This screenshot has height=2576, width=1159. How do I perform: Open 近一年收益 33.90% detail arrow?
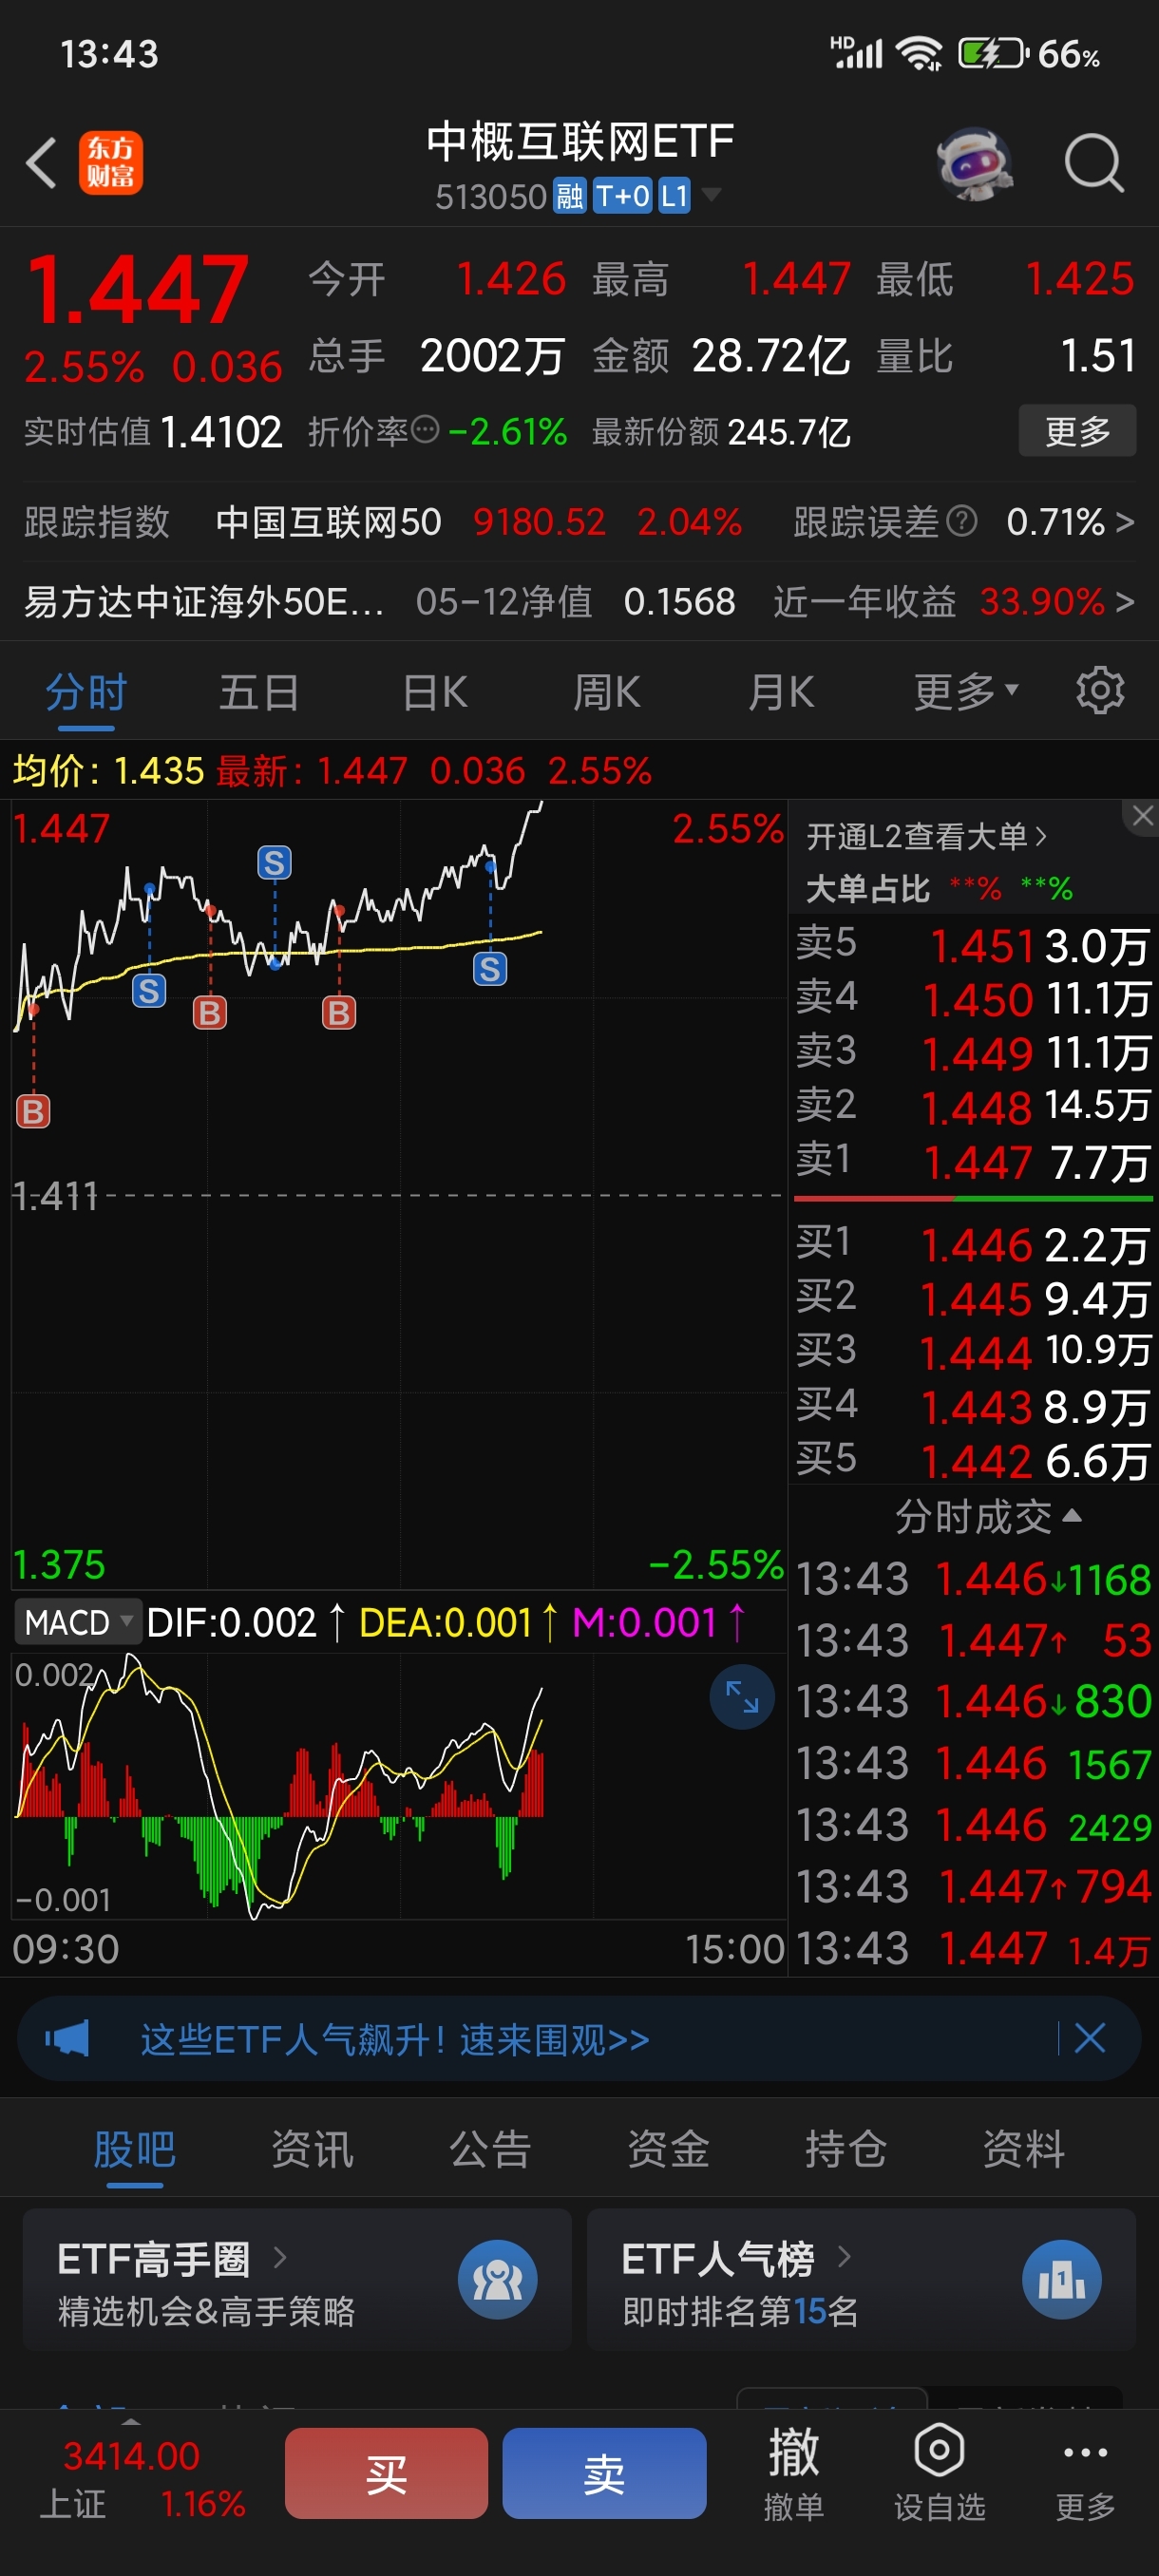point(1124,601)
